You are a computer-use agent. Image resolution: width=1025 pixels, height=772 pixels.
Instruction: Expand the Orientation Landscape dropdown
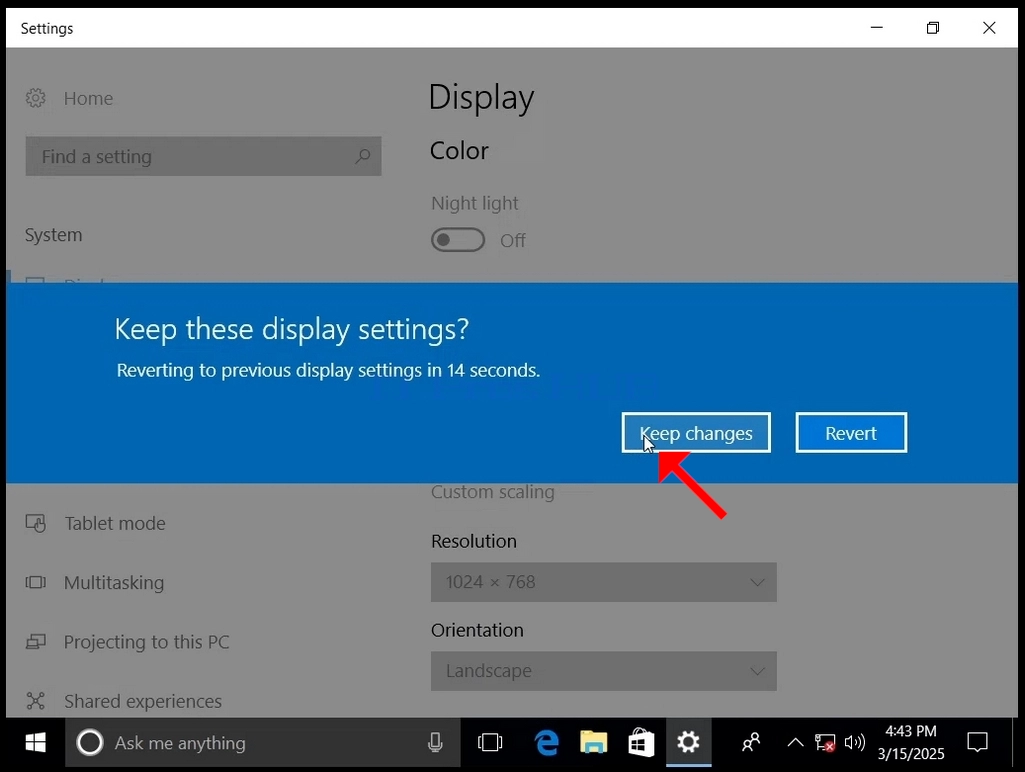[603, 671]
